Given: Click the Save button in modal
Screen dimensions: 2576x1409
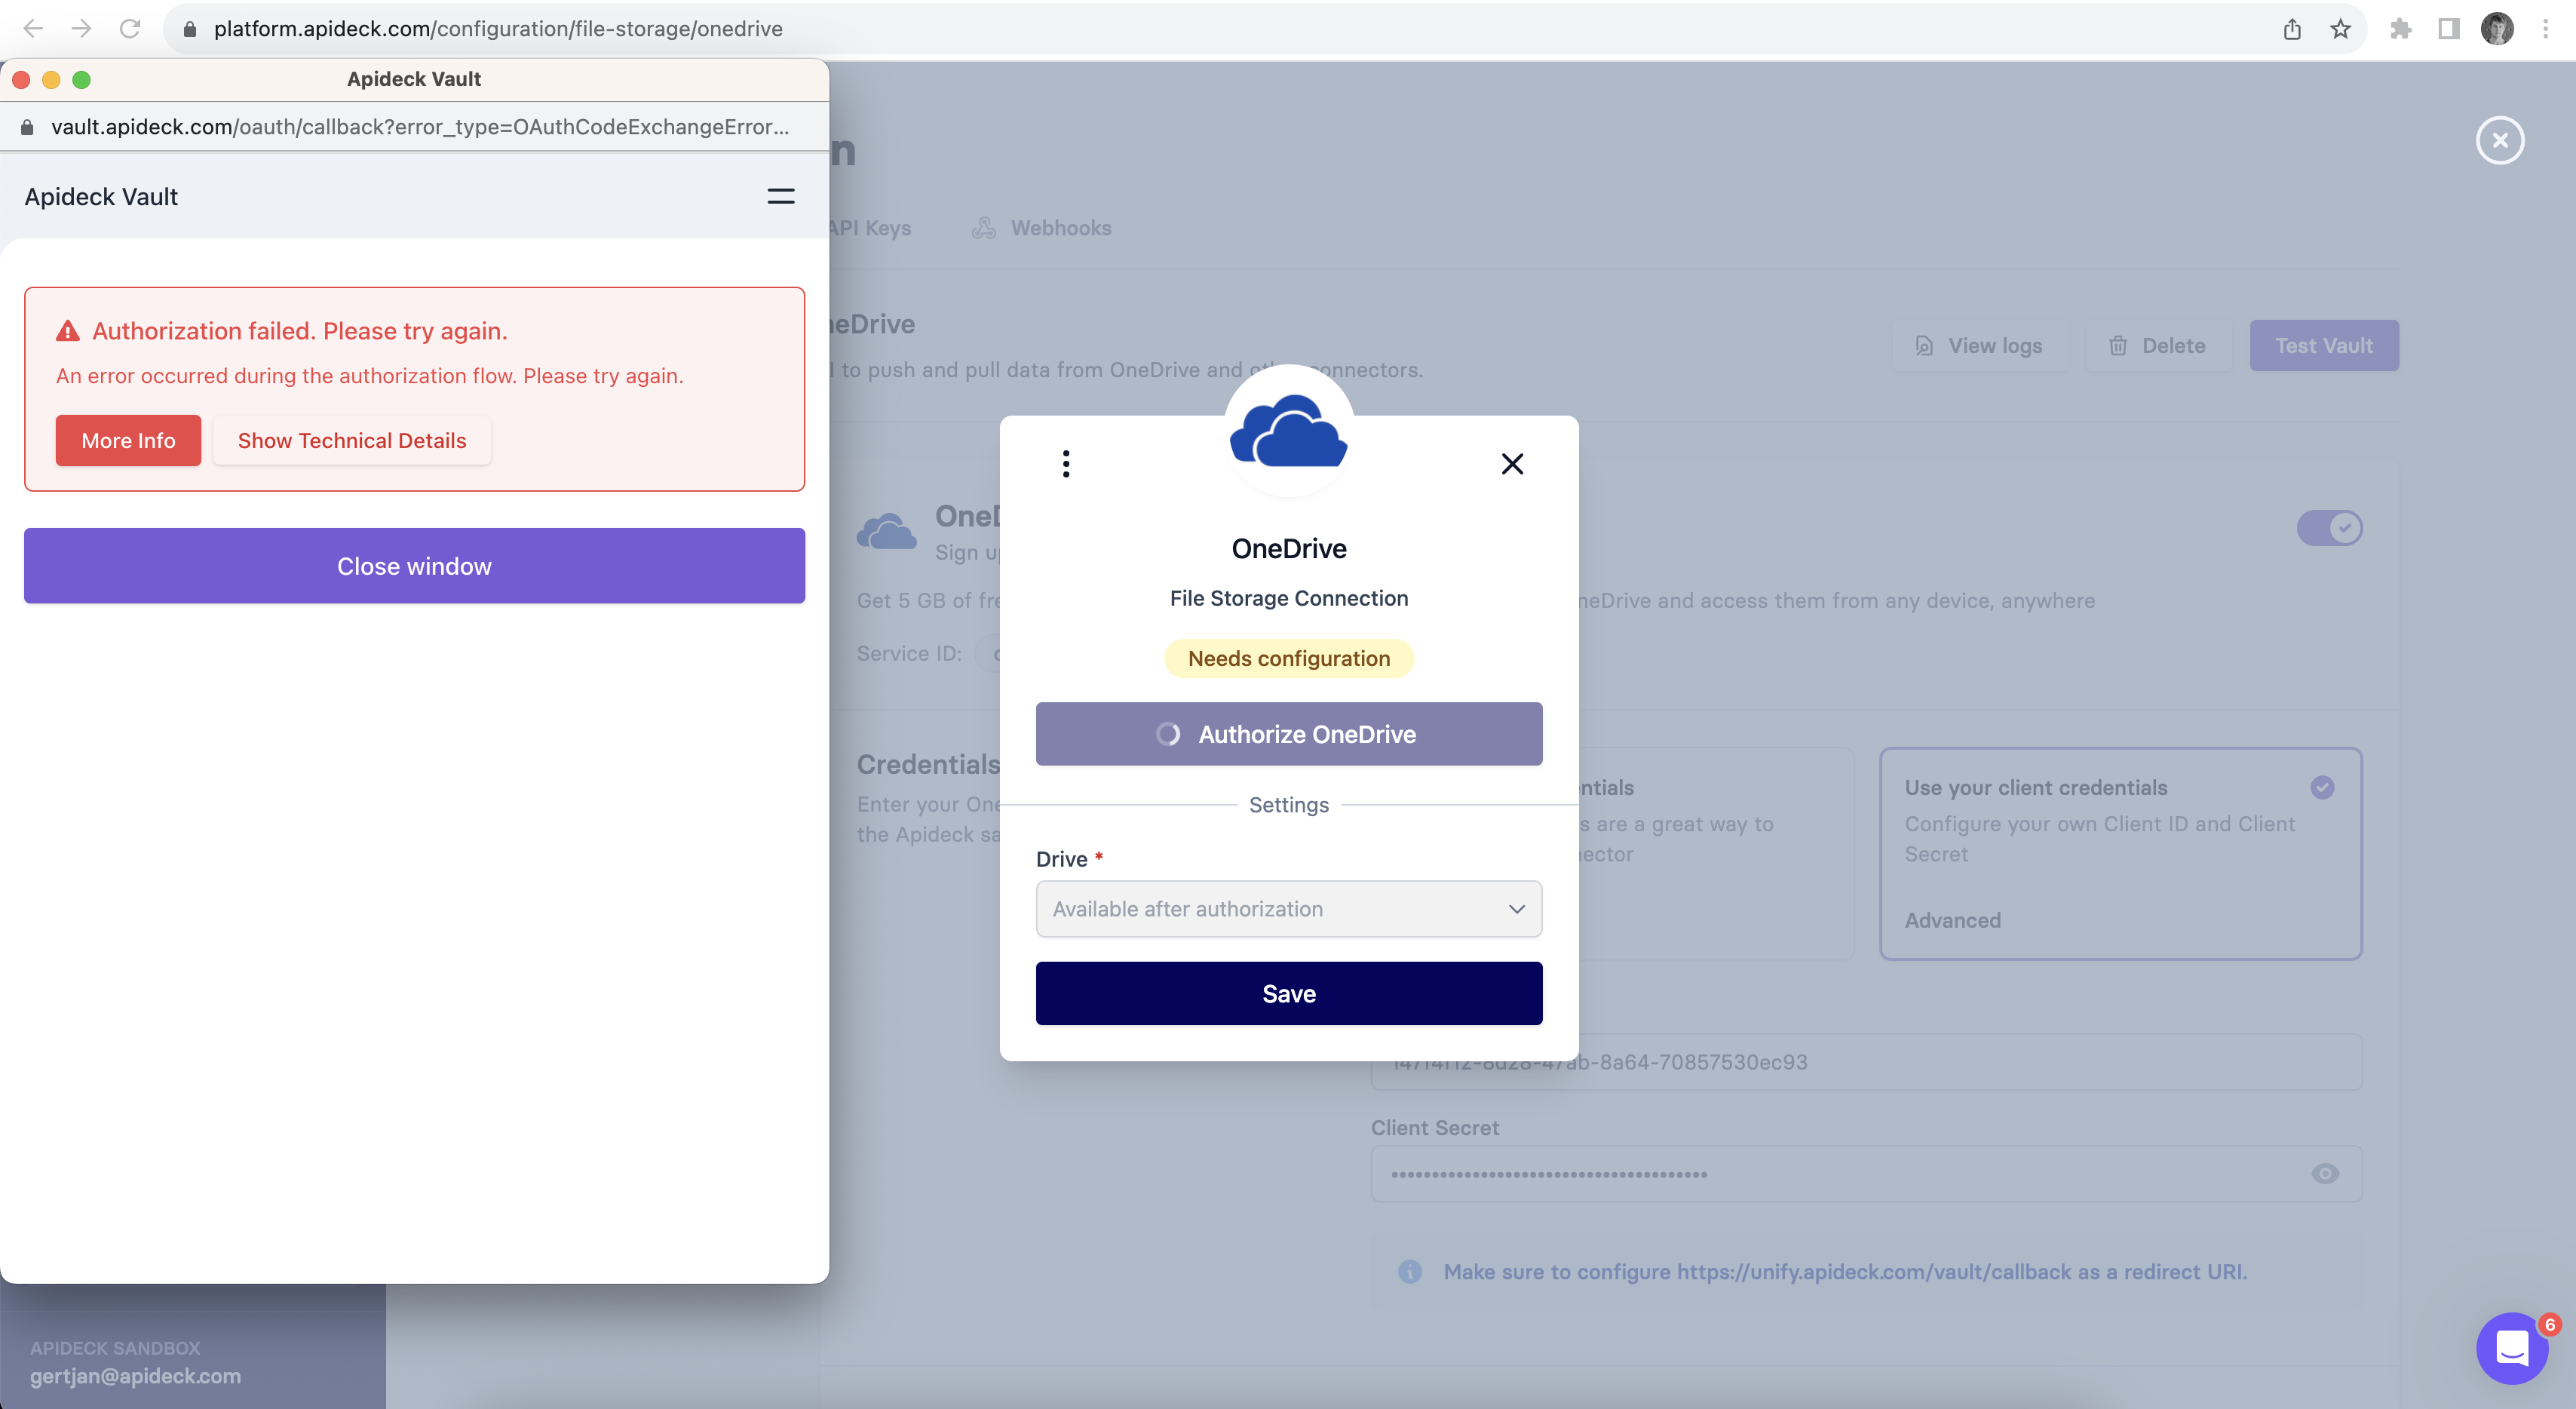Looking at the screenshot, I should 1289,993.
